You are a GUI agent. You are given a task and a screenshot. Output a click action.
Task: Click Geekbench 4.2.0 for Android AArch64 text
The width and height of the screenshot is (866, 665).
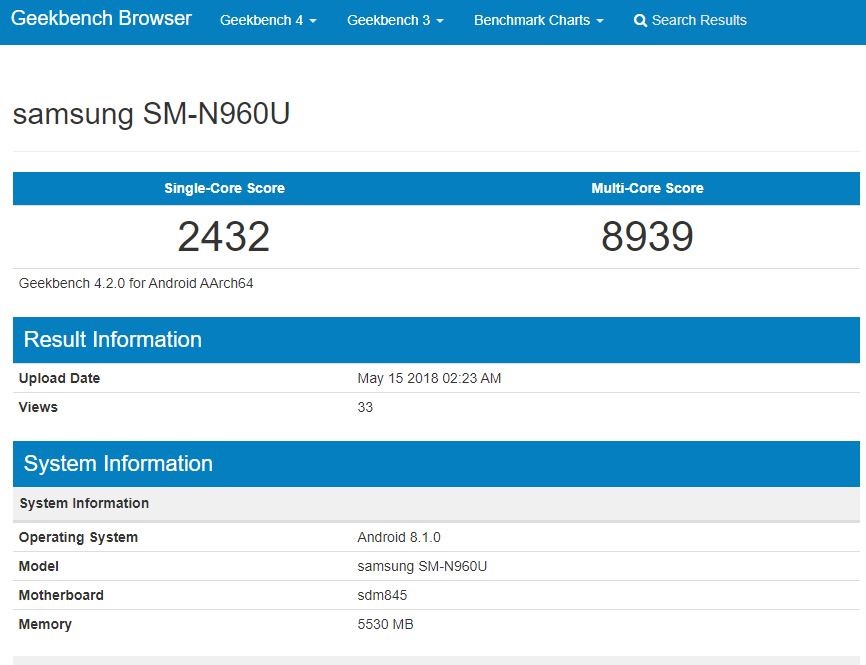coord(136,283)
